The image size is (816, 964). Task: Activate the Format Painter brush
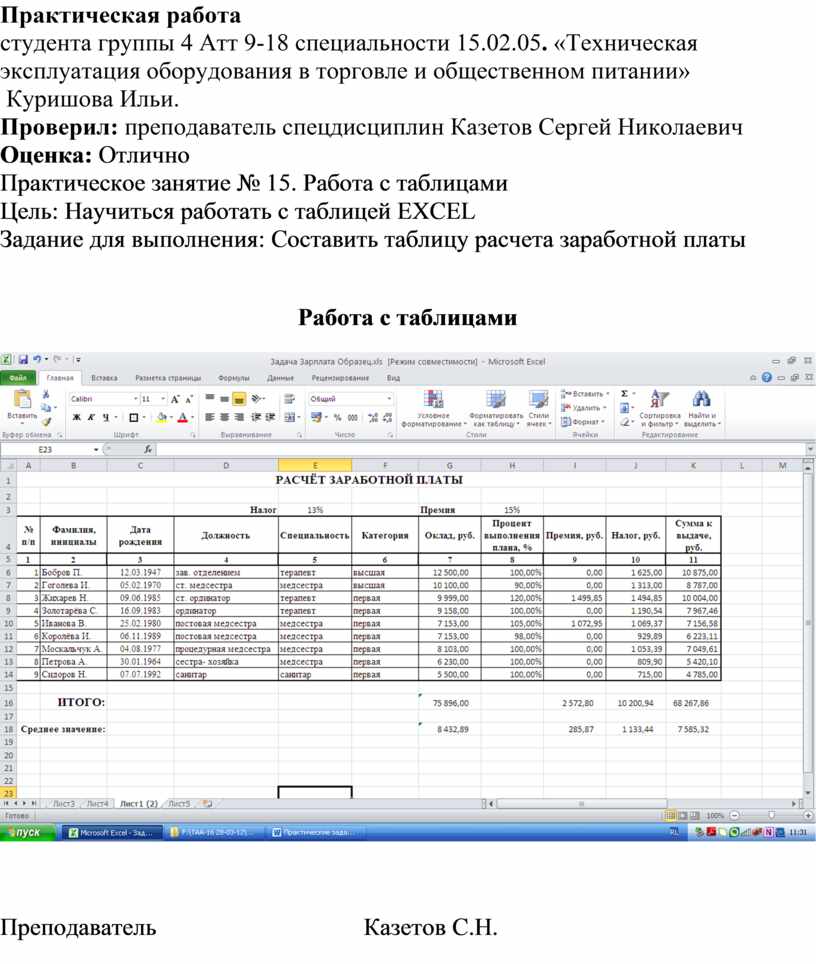(46, 421)
